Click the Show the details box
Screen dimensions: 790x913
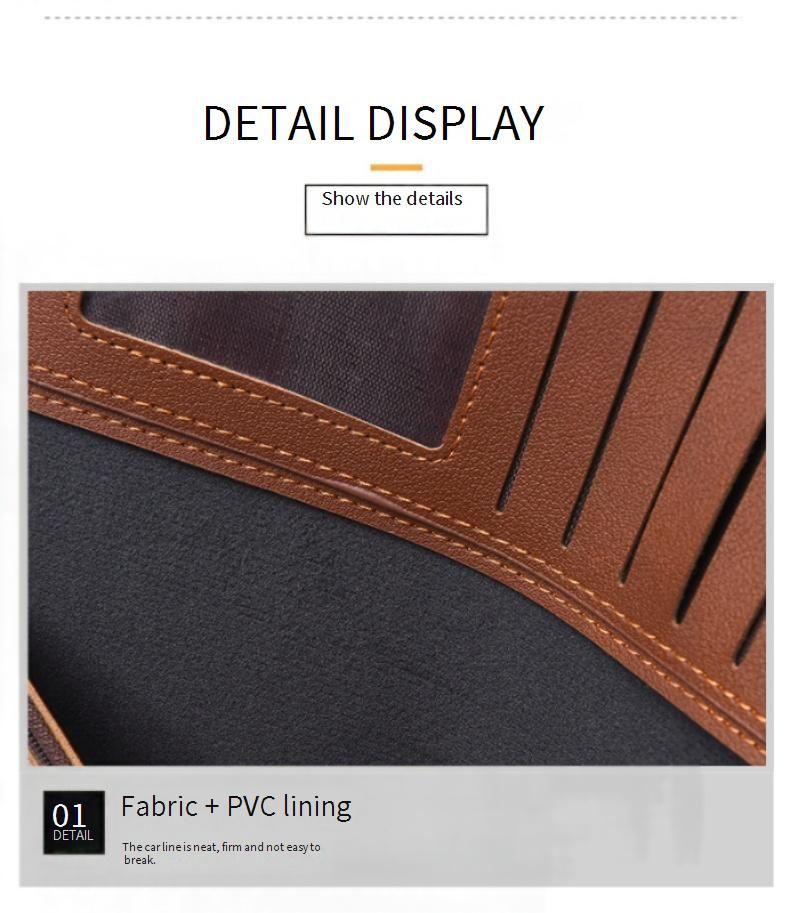[x=396, y=210]
